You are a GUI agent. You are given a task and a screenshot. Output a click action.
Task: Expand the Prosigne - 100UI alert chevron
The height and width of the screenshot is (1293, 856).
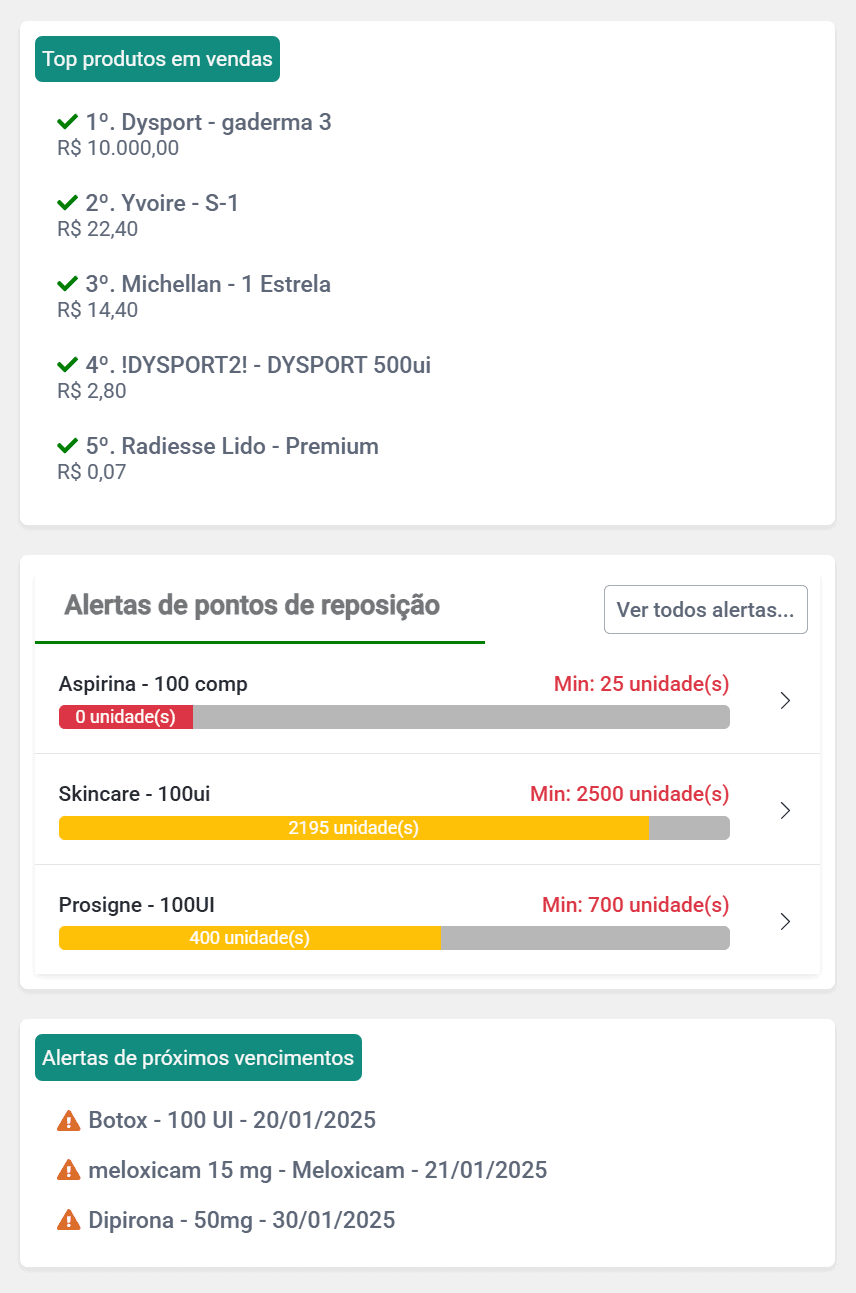click(785, 921)
